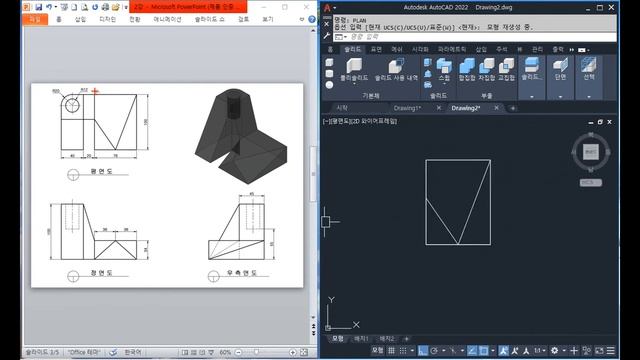
Task: Save the PowerPoint presentation
Action: click(x=38, y=7)
